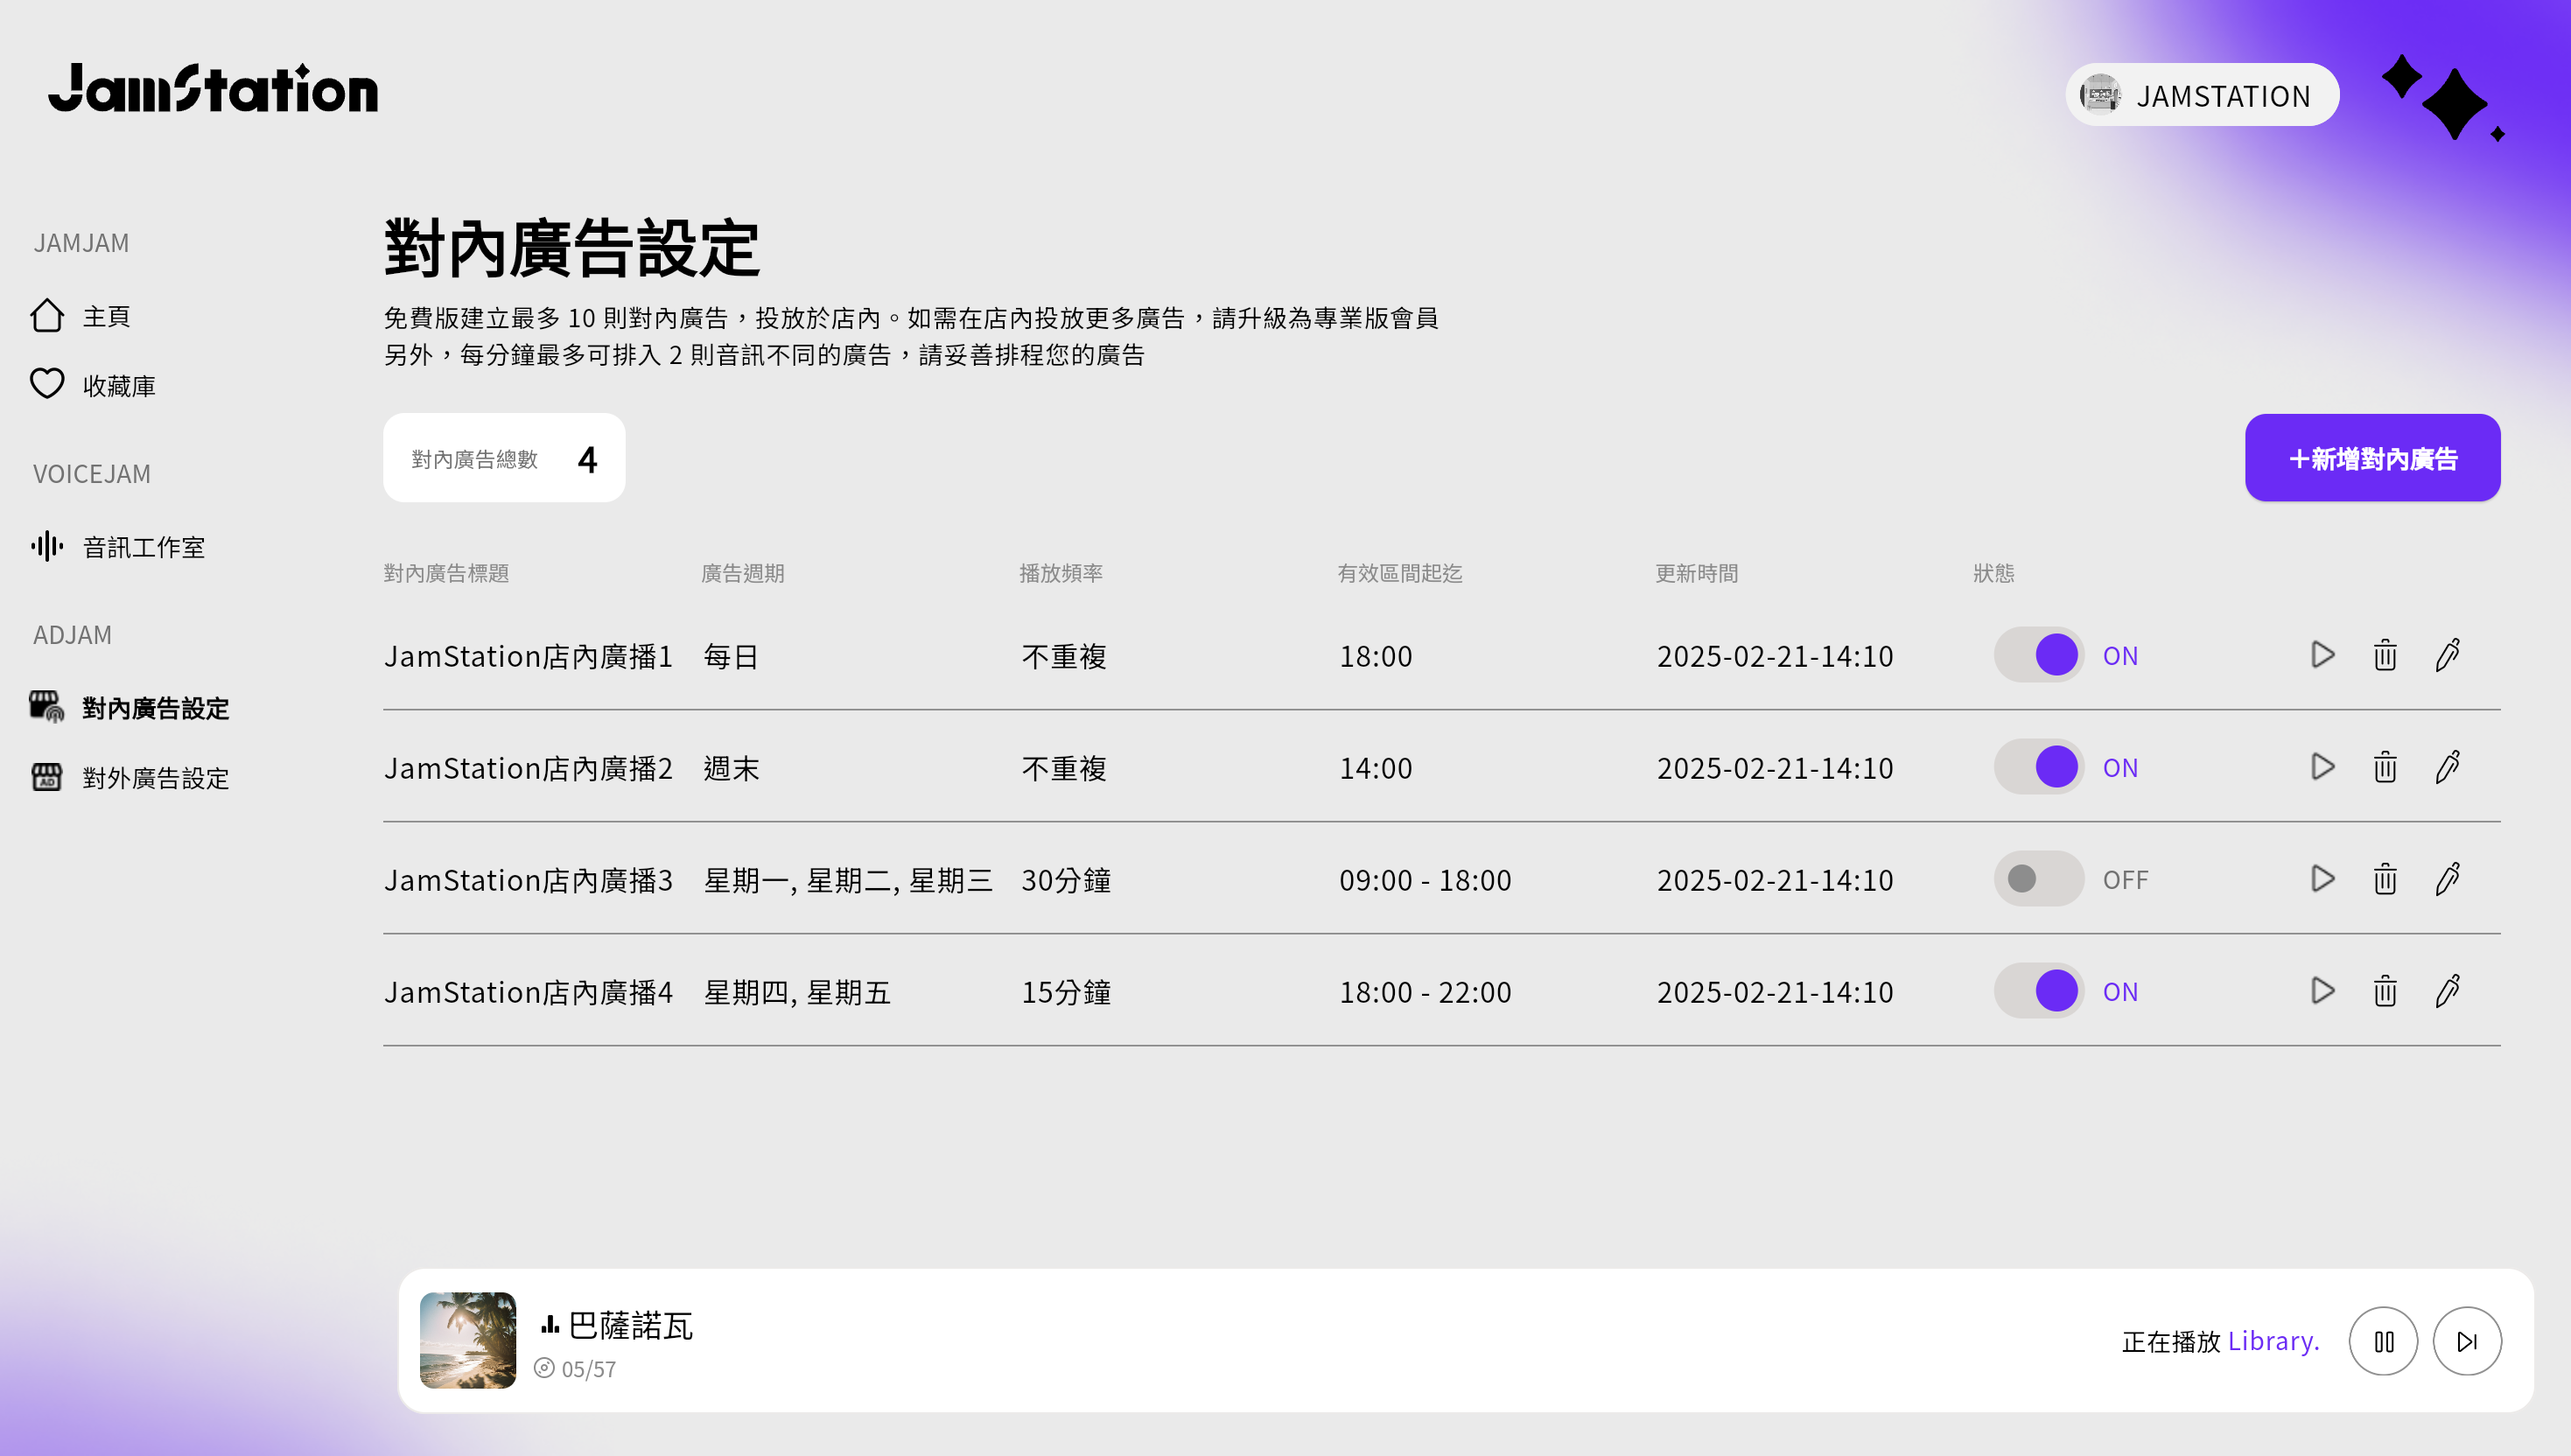Delete the JamStation店內廣播4 ad
Viewport: 2571px width, 1456px height.
pyautogui.click(x=2385, y=991)
